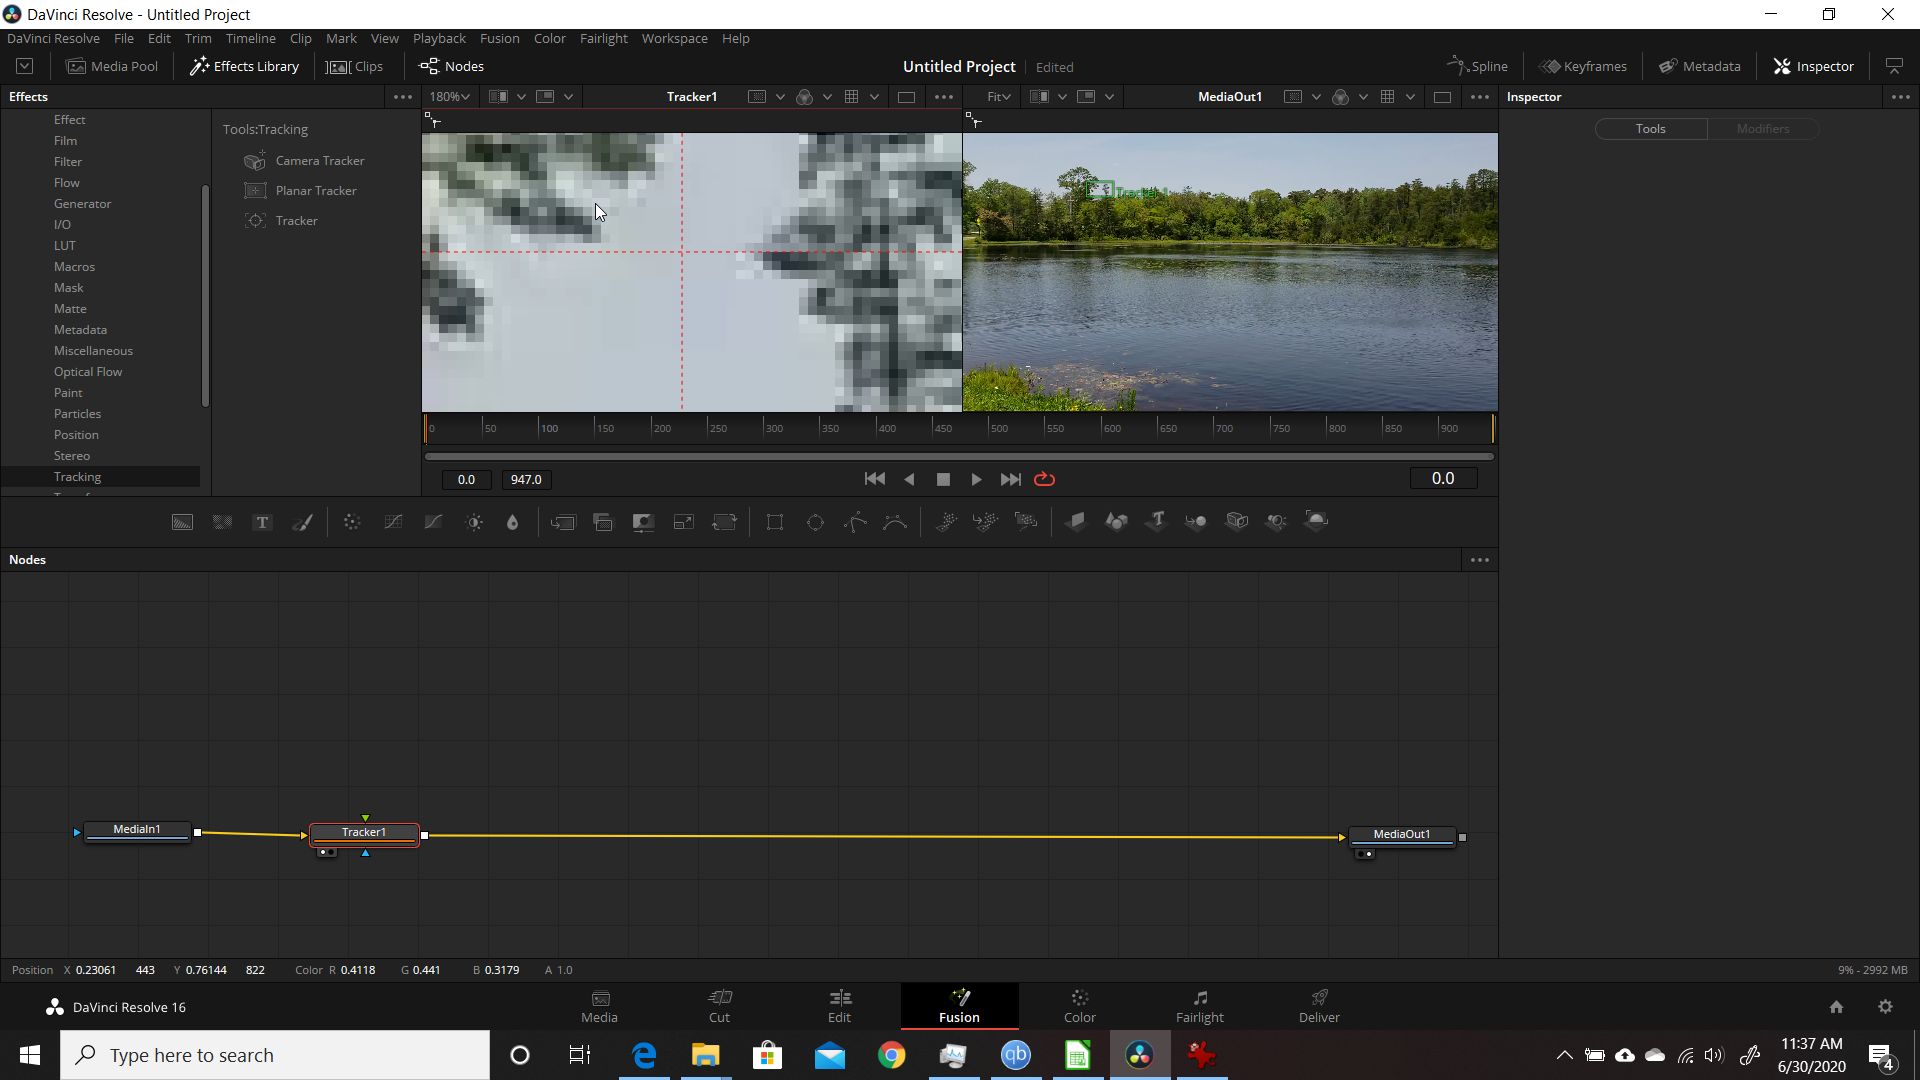The height and width of the screenshot is (1080, 1920).
Task: Add a B-Spline mask tool
Action: (896, 522)
